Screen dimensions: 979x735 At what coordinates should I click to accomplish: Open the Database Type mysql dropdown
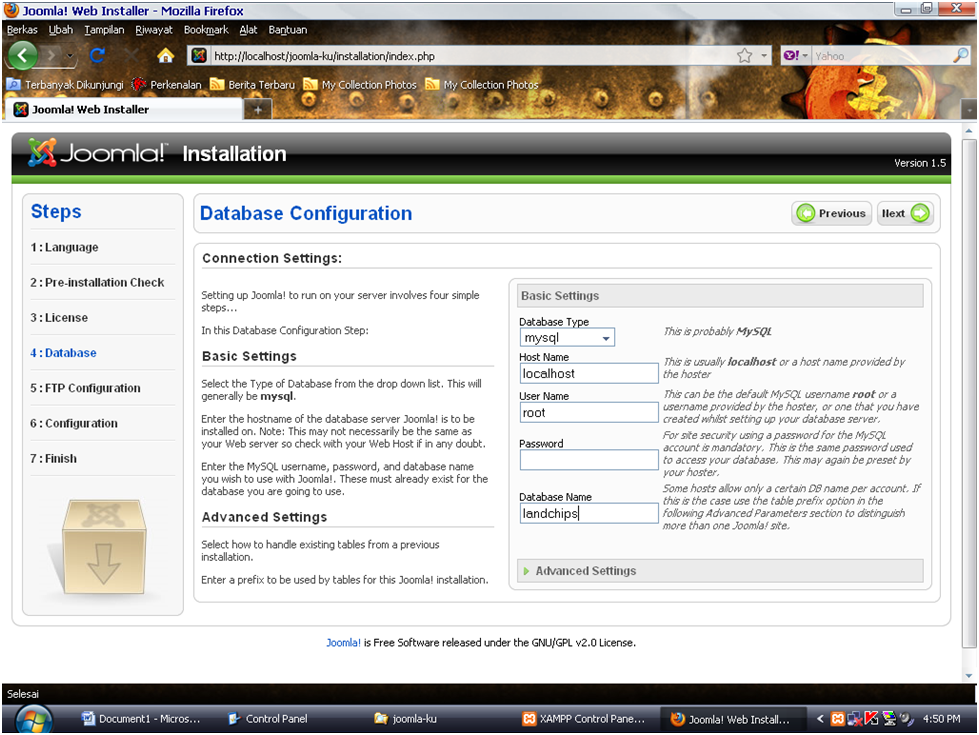[567, 338]
